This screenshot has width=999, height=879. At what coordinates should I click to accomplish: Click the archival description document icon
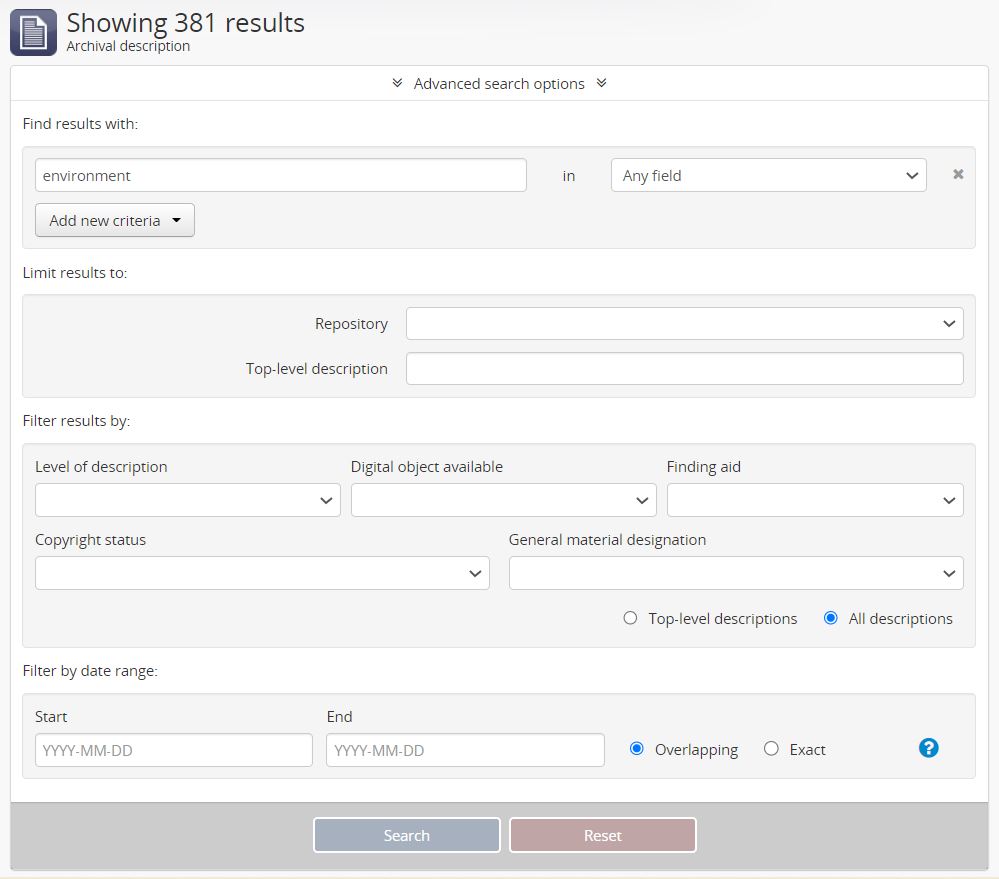click(x=33, y=33)
